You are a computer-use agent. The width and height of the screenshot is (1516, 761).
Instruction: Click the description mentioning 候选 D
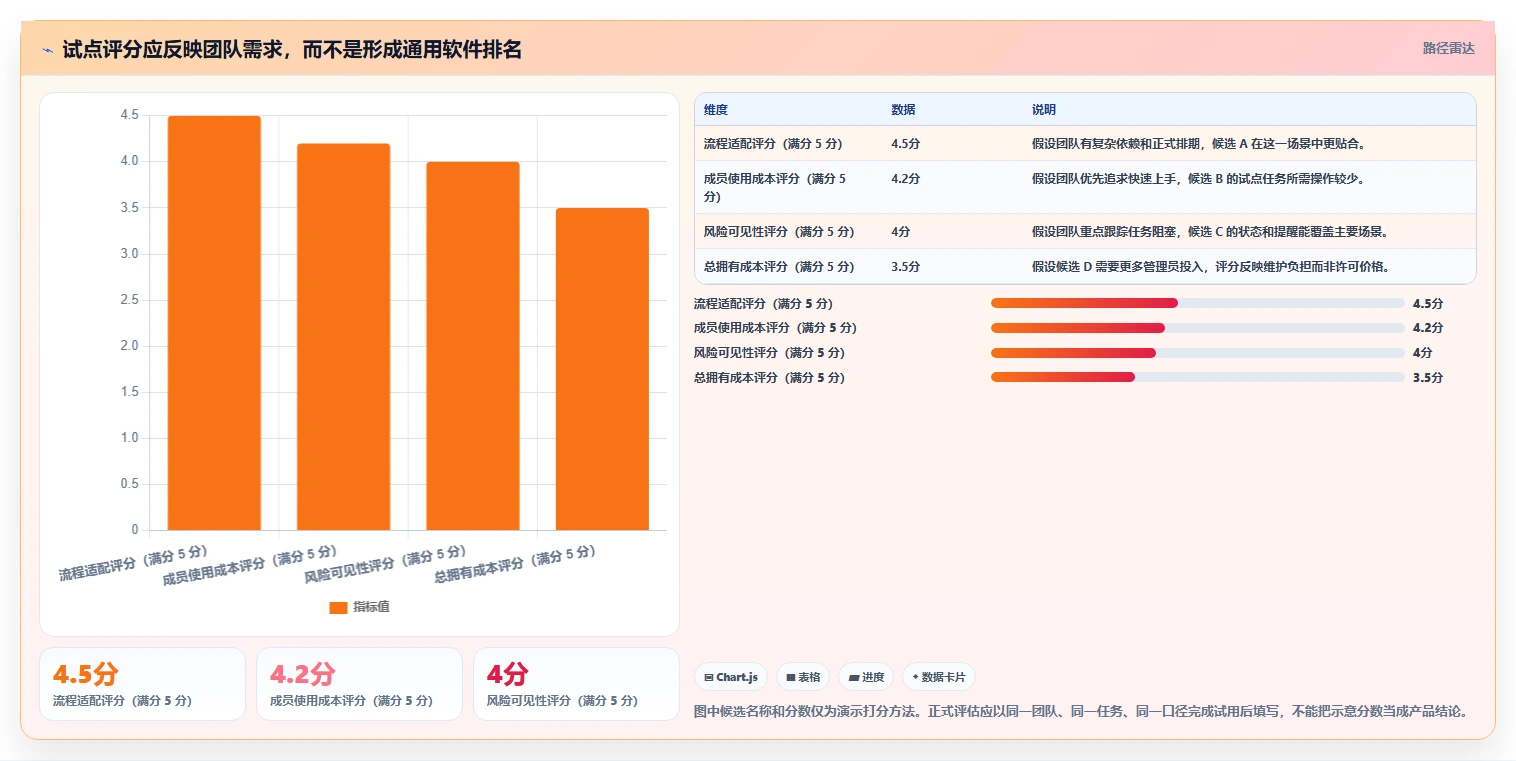(1211, 267)
